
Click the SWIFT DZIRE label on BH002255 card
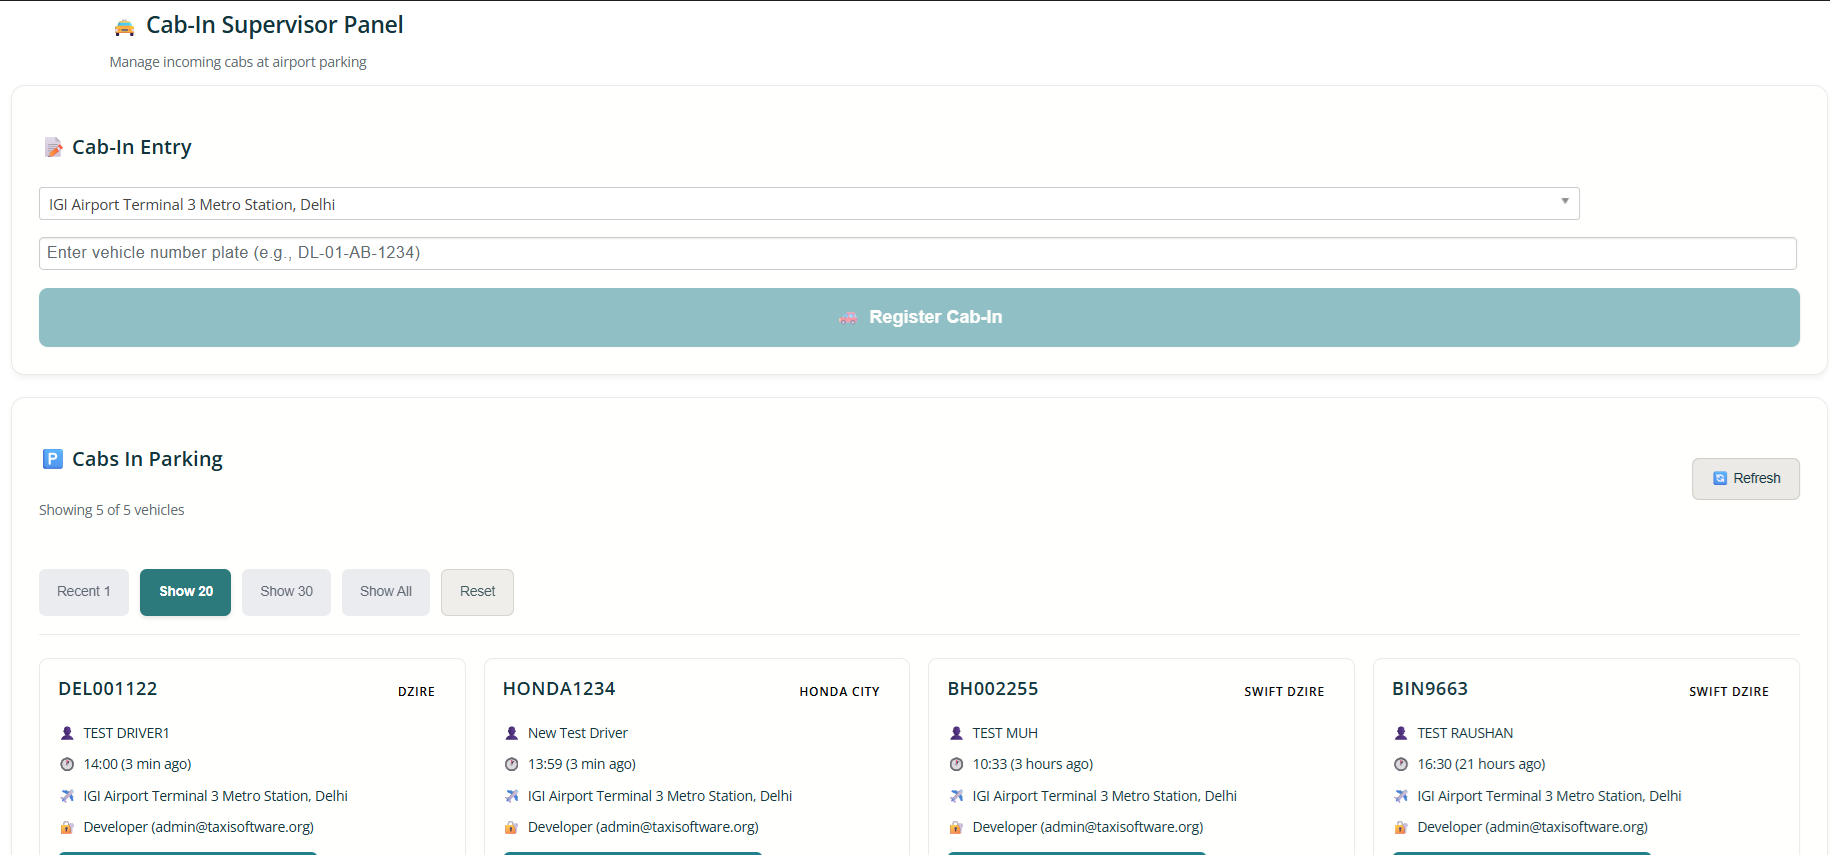pos(1284,692)
